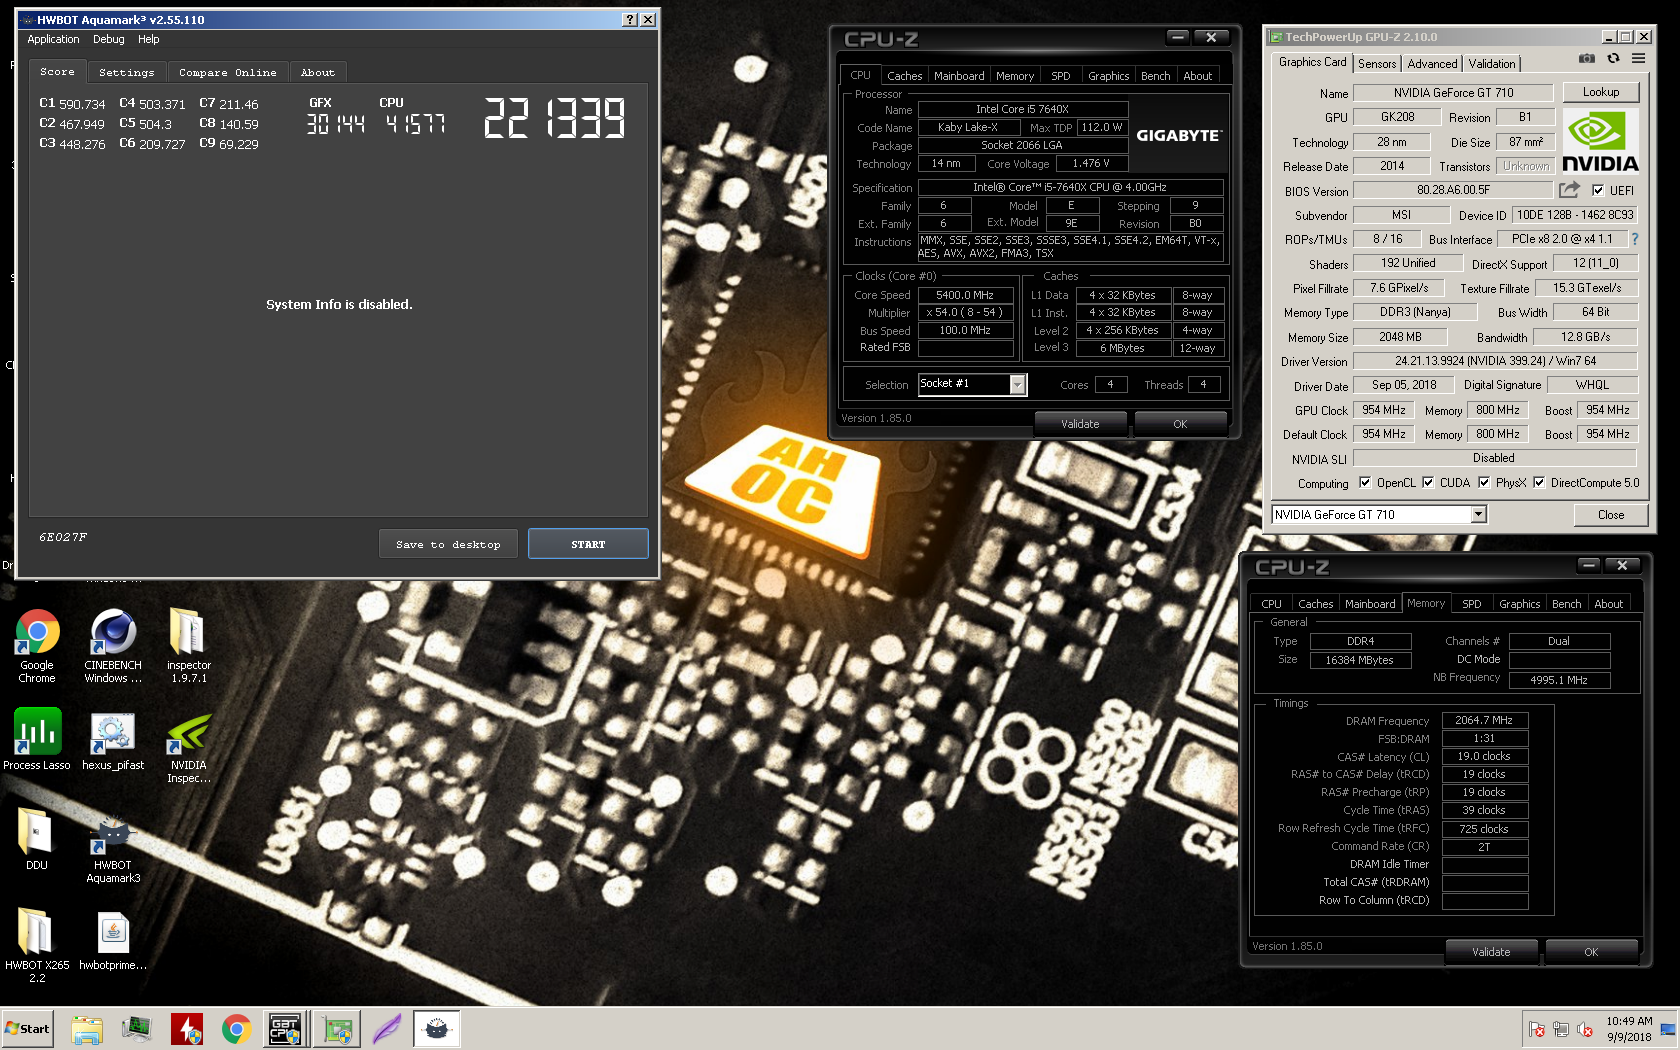
Task: Take a GPU-Z screenshot with the camera icon
Action: (x=1587, y=59)
